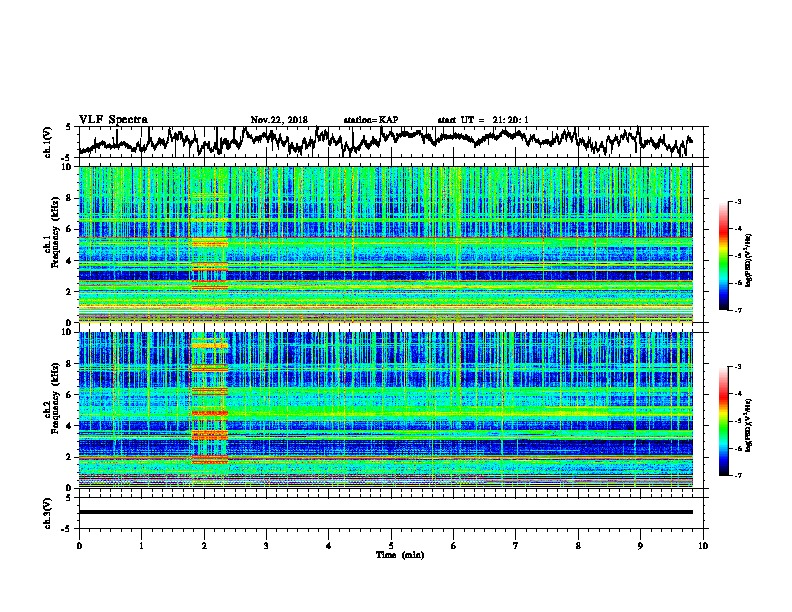Click the "ch.3(V)" axis label

(47, 513)
